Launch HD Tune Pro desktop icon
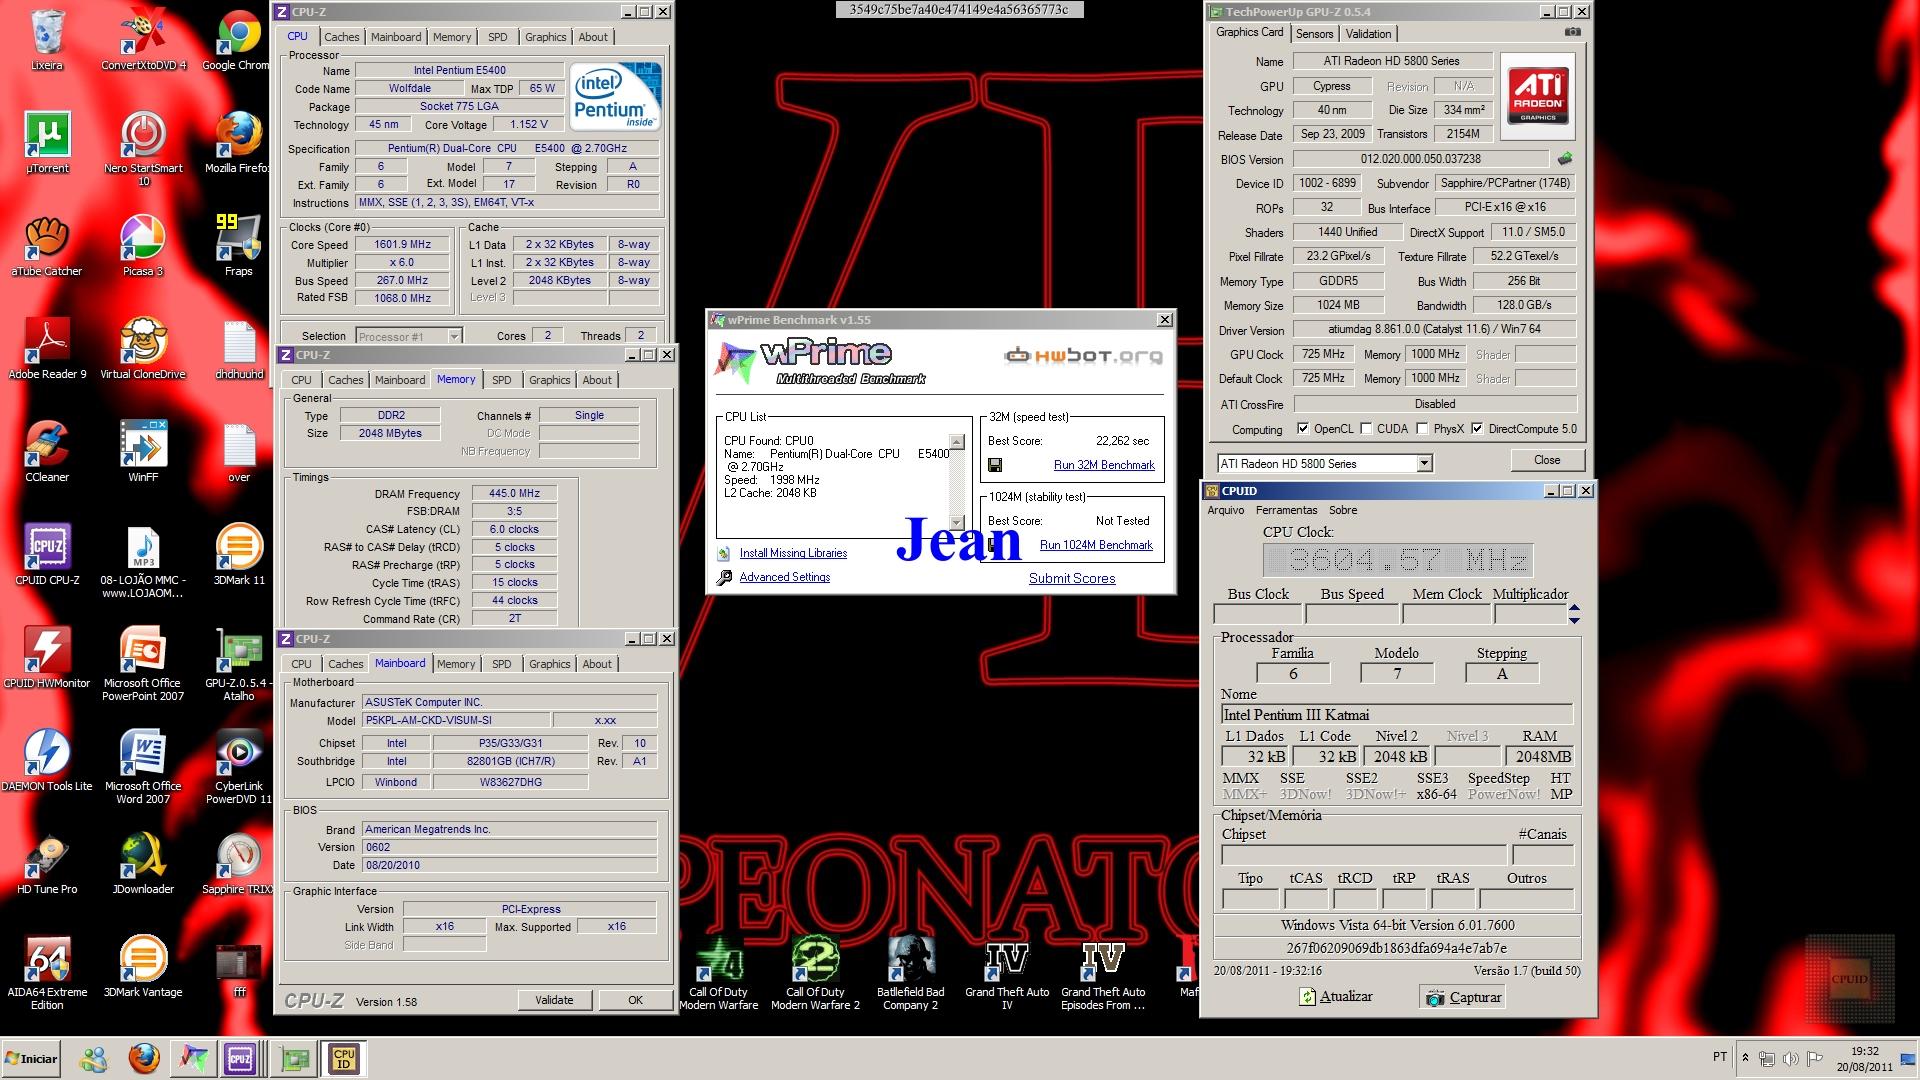The height and width of the screenshot is (1080, 1920). coord(47,864)
